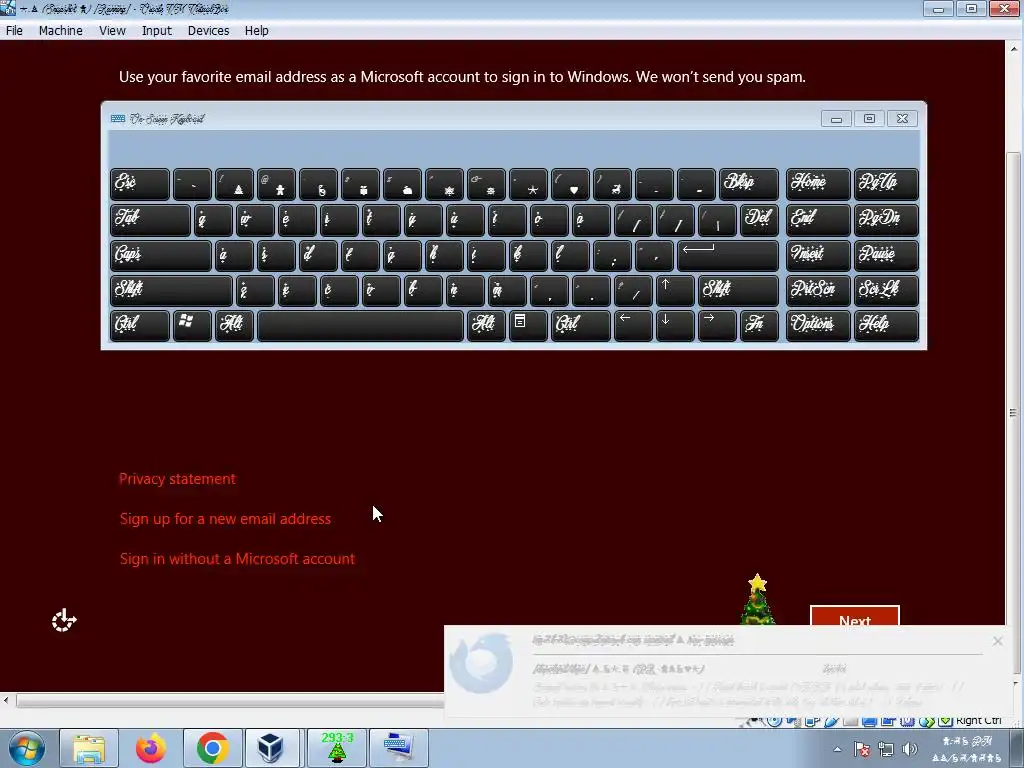The width and height of the screenshot is (1024, 768).
Task: Click the Insert key
Action: tap(818, 255)
